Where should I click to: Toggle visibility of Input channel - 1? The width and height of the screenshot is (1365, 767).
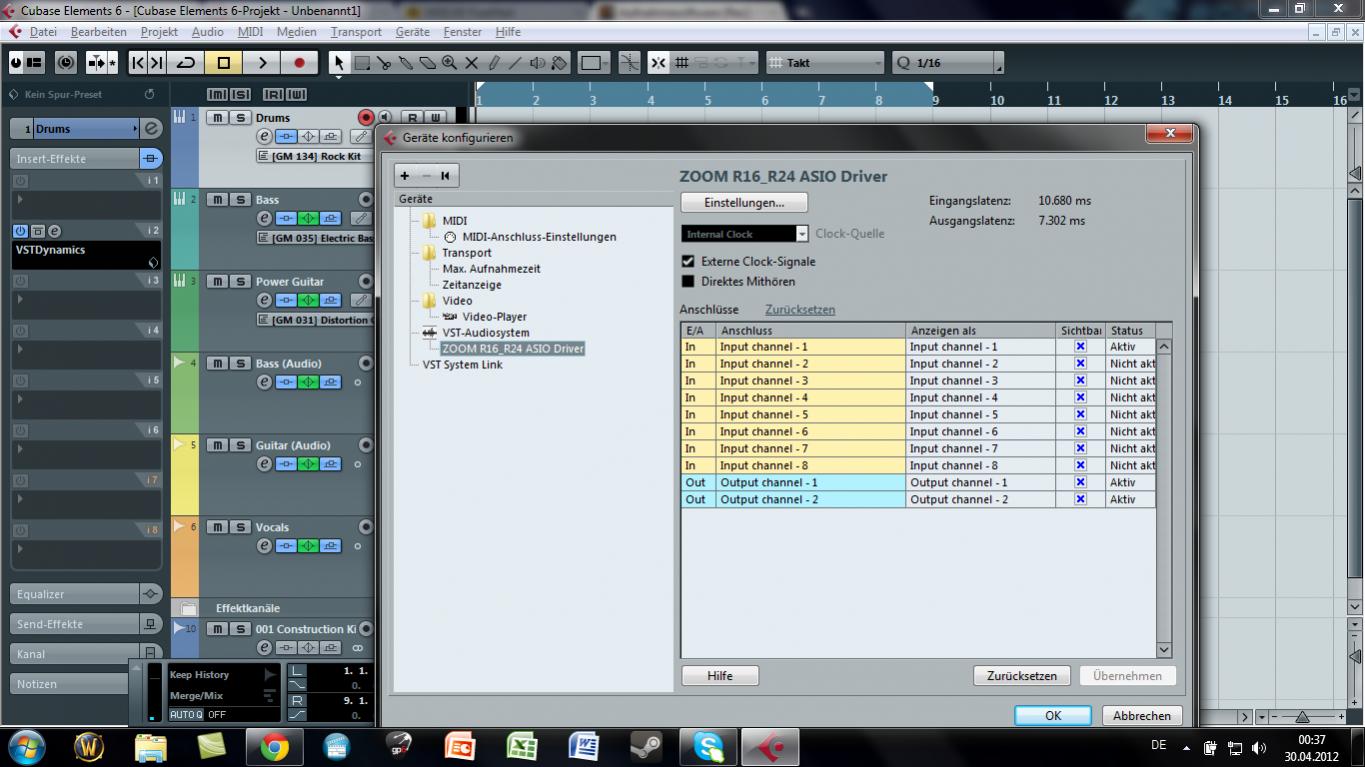pos(1080,347)
